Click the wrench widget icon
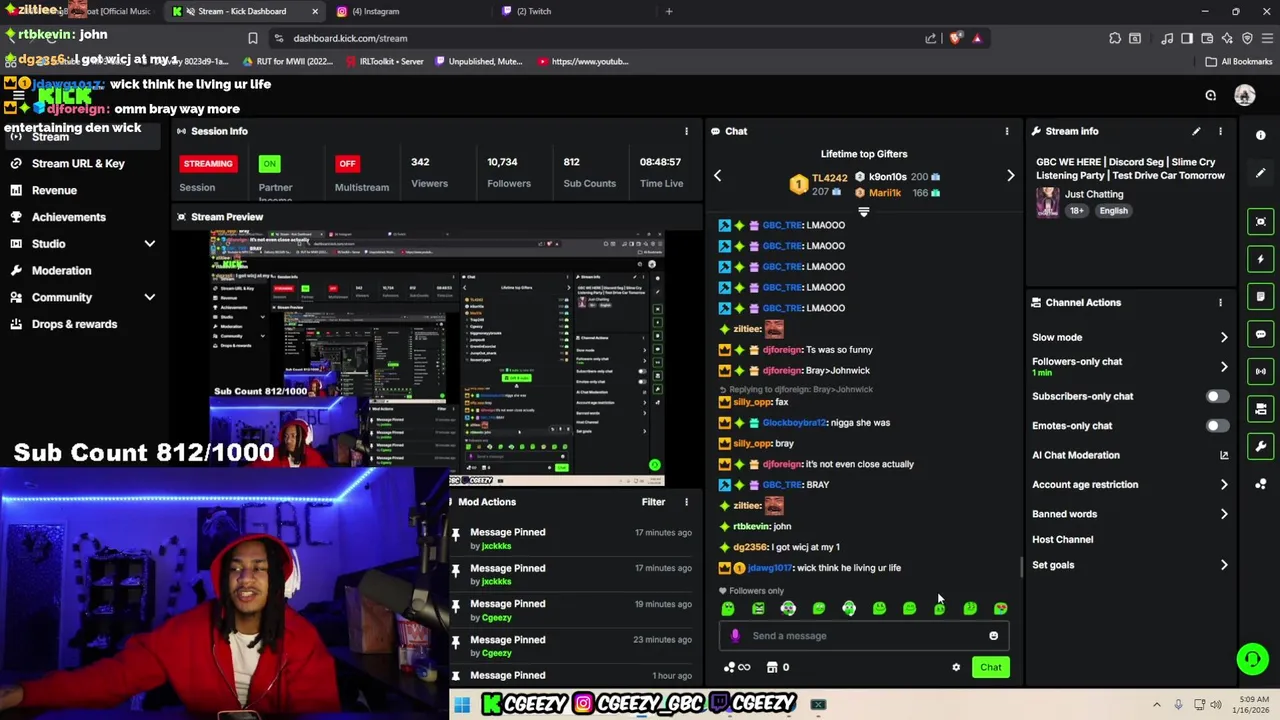The height and width of the screenshot is (720, 1280). tap(1261, 446)
